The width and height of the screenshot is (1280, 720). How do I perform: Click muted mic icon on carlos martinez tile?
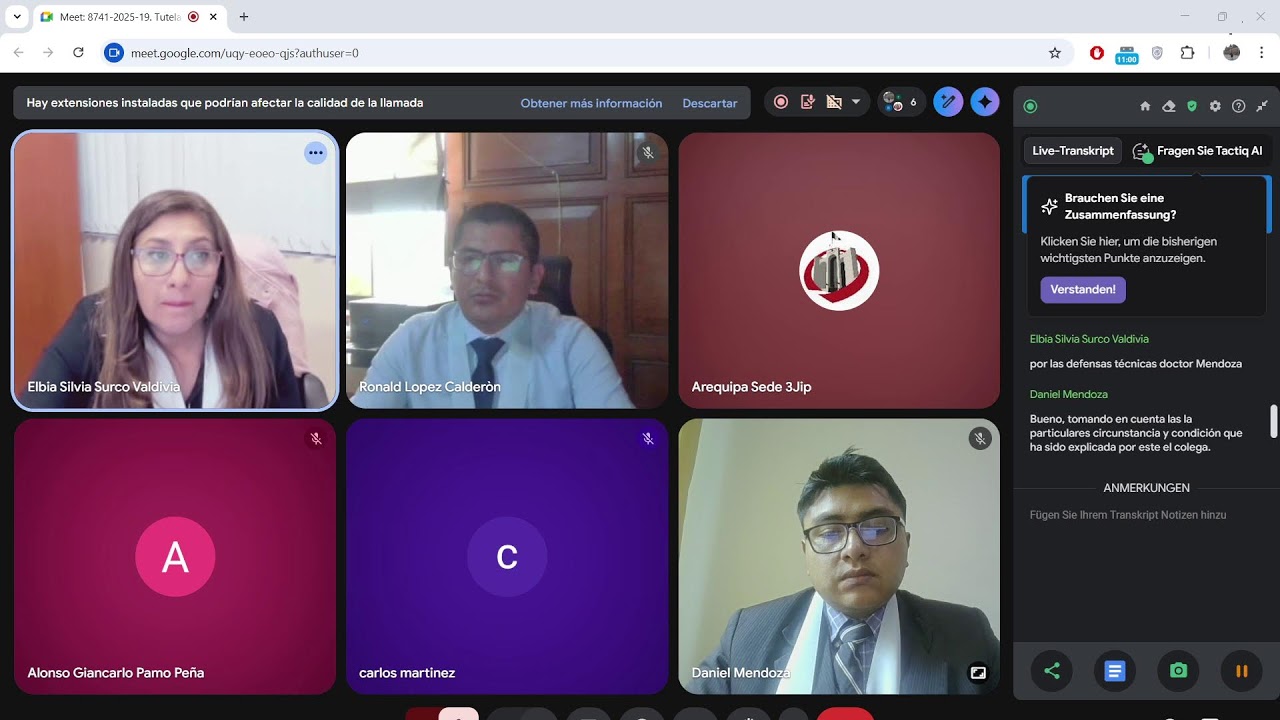point(648,439)
